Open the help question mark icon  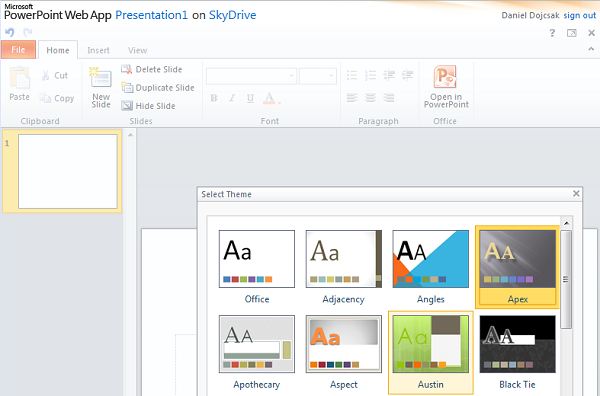click(552, 33)
